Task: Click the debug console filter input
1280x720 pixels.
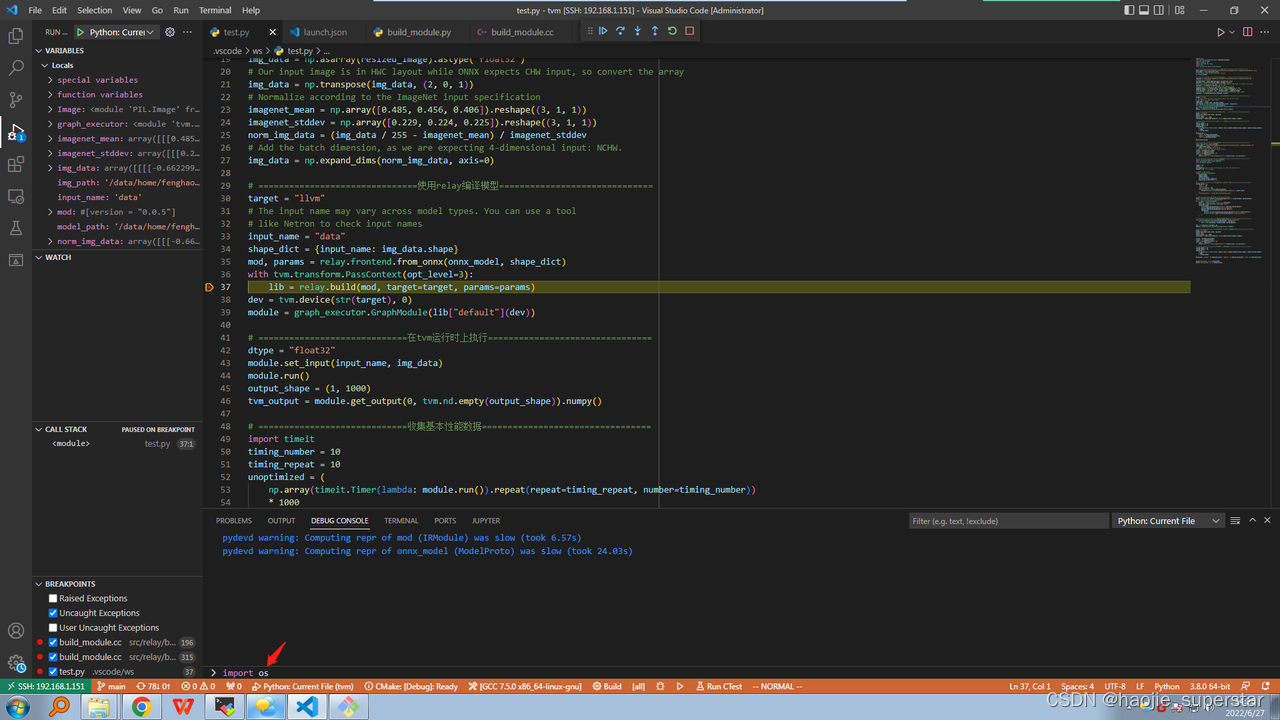Action: [1008, 520]
